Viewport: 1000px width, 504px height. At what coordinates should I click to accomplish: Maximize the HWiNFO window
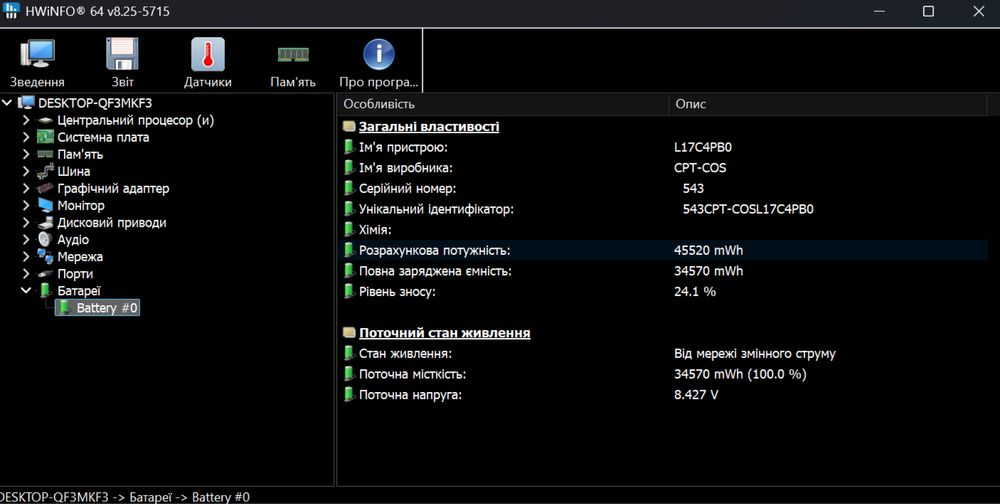[928, 11]
